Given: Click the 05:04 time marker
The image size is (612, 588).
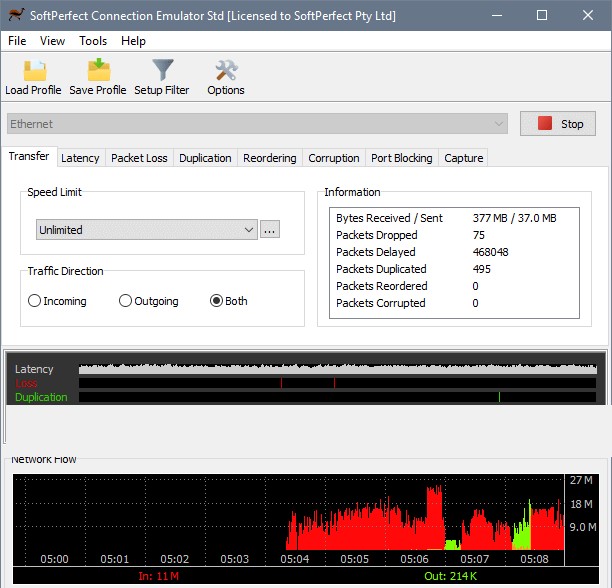Looking at the screenshot, I should pos(295,559).
